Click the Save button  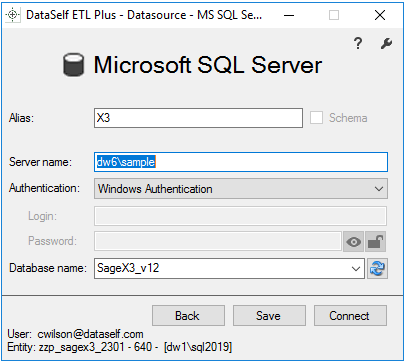(269, 315)
